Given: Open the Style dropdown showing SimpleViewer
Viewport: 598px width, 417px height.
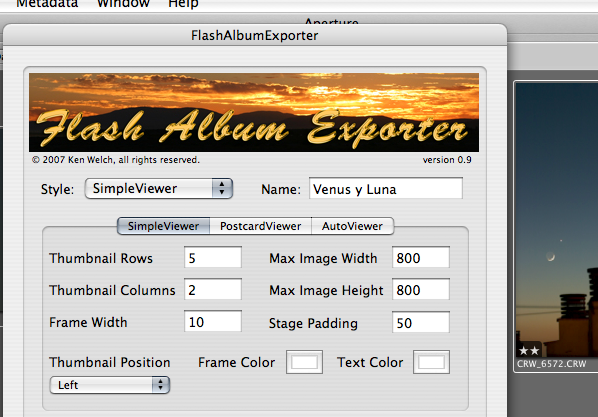Looking at the screenshot, I should [159, 188].
